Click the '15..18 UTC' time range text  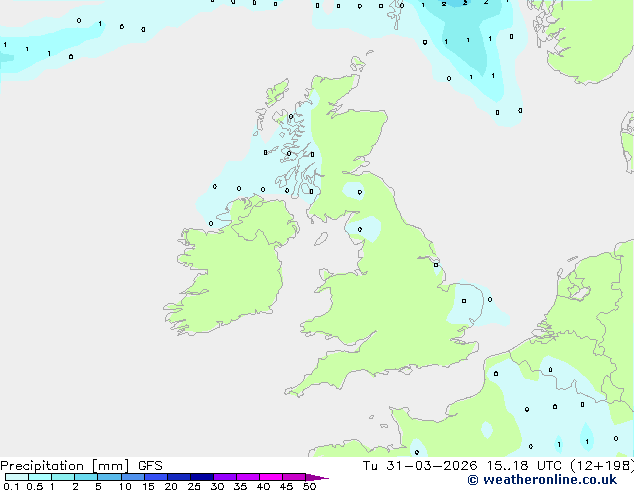tap(524, 466)
